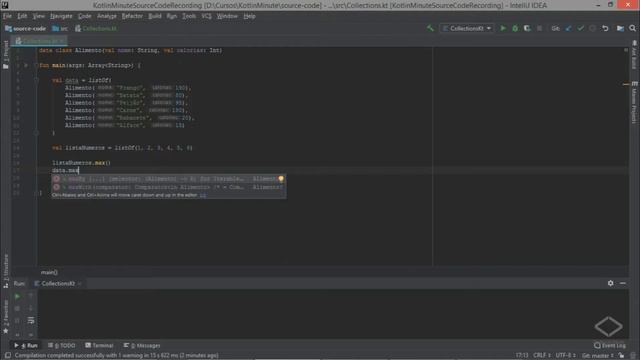Open the Maven Projects side panel
Image resolution: width=640 pixels, height=360 pixels.
[x=634, y=102]
